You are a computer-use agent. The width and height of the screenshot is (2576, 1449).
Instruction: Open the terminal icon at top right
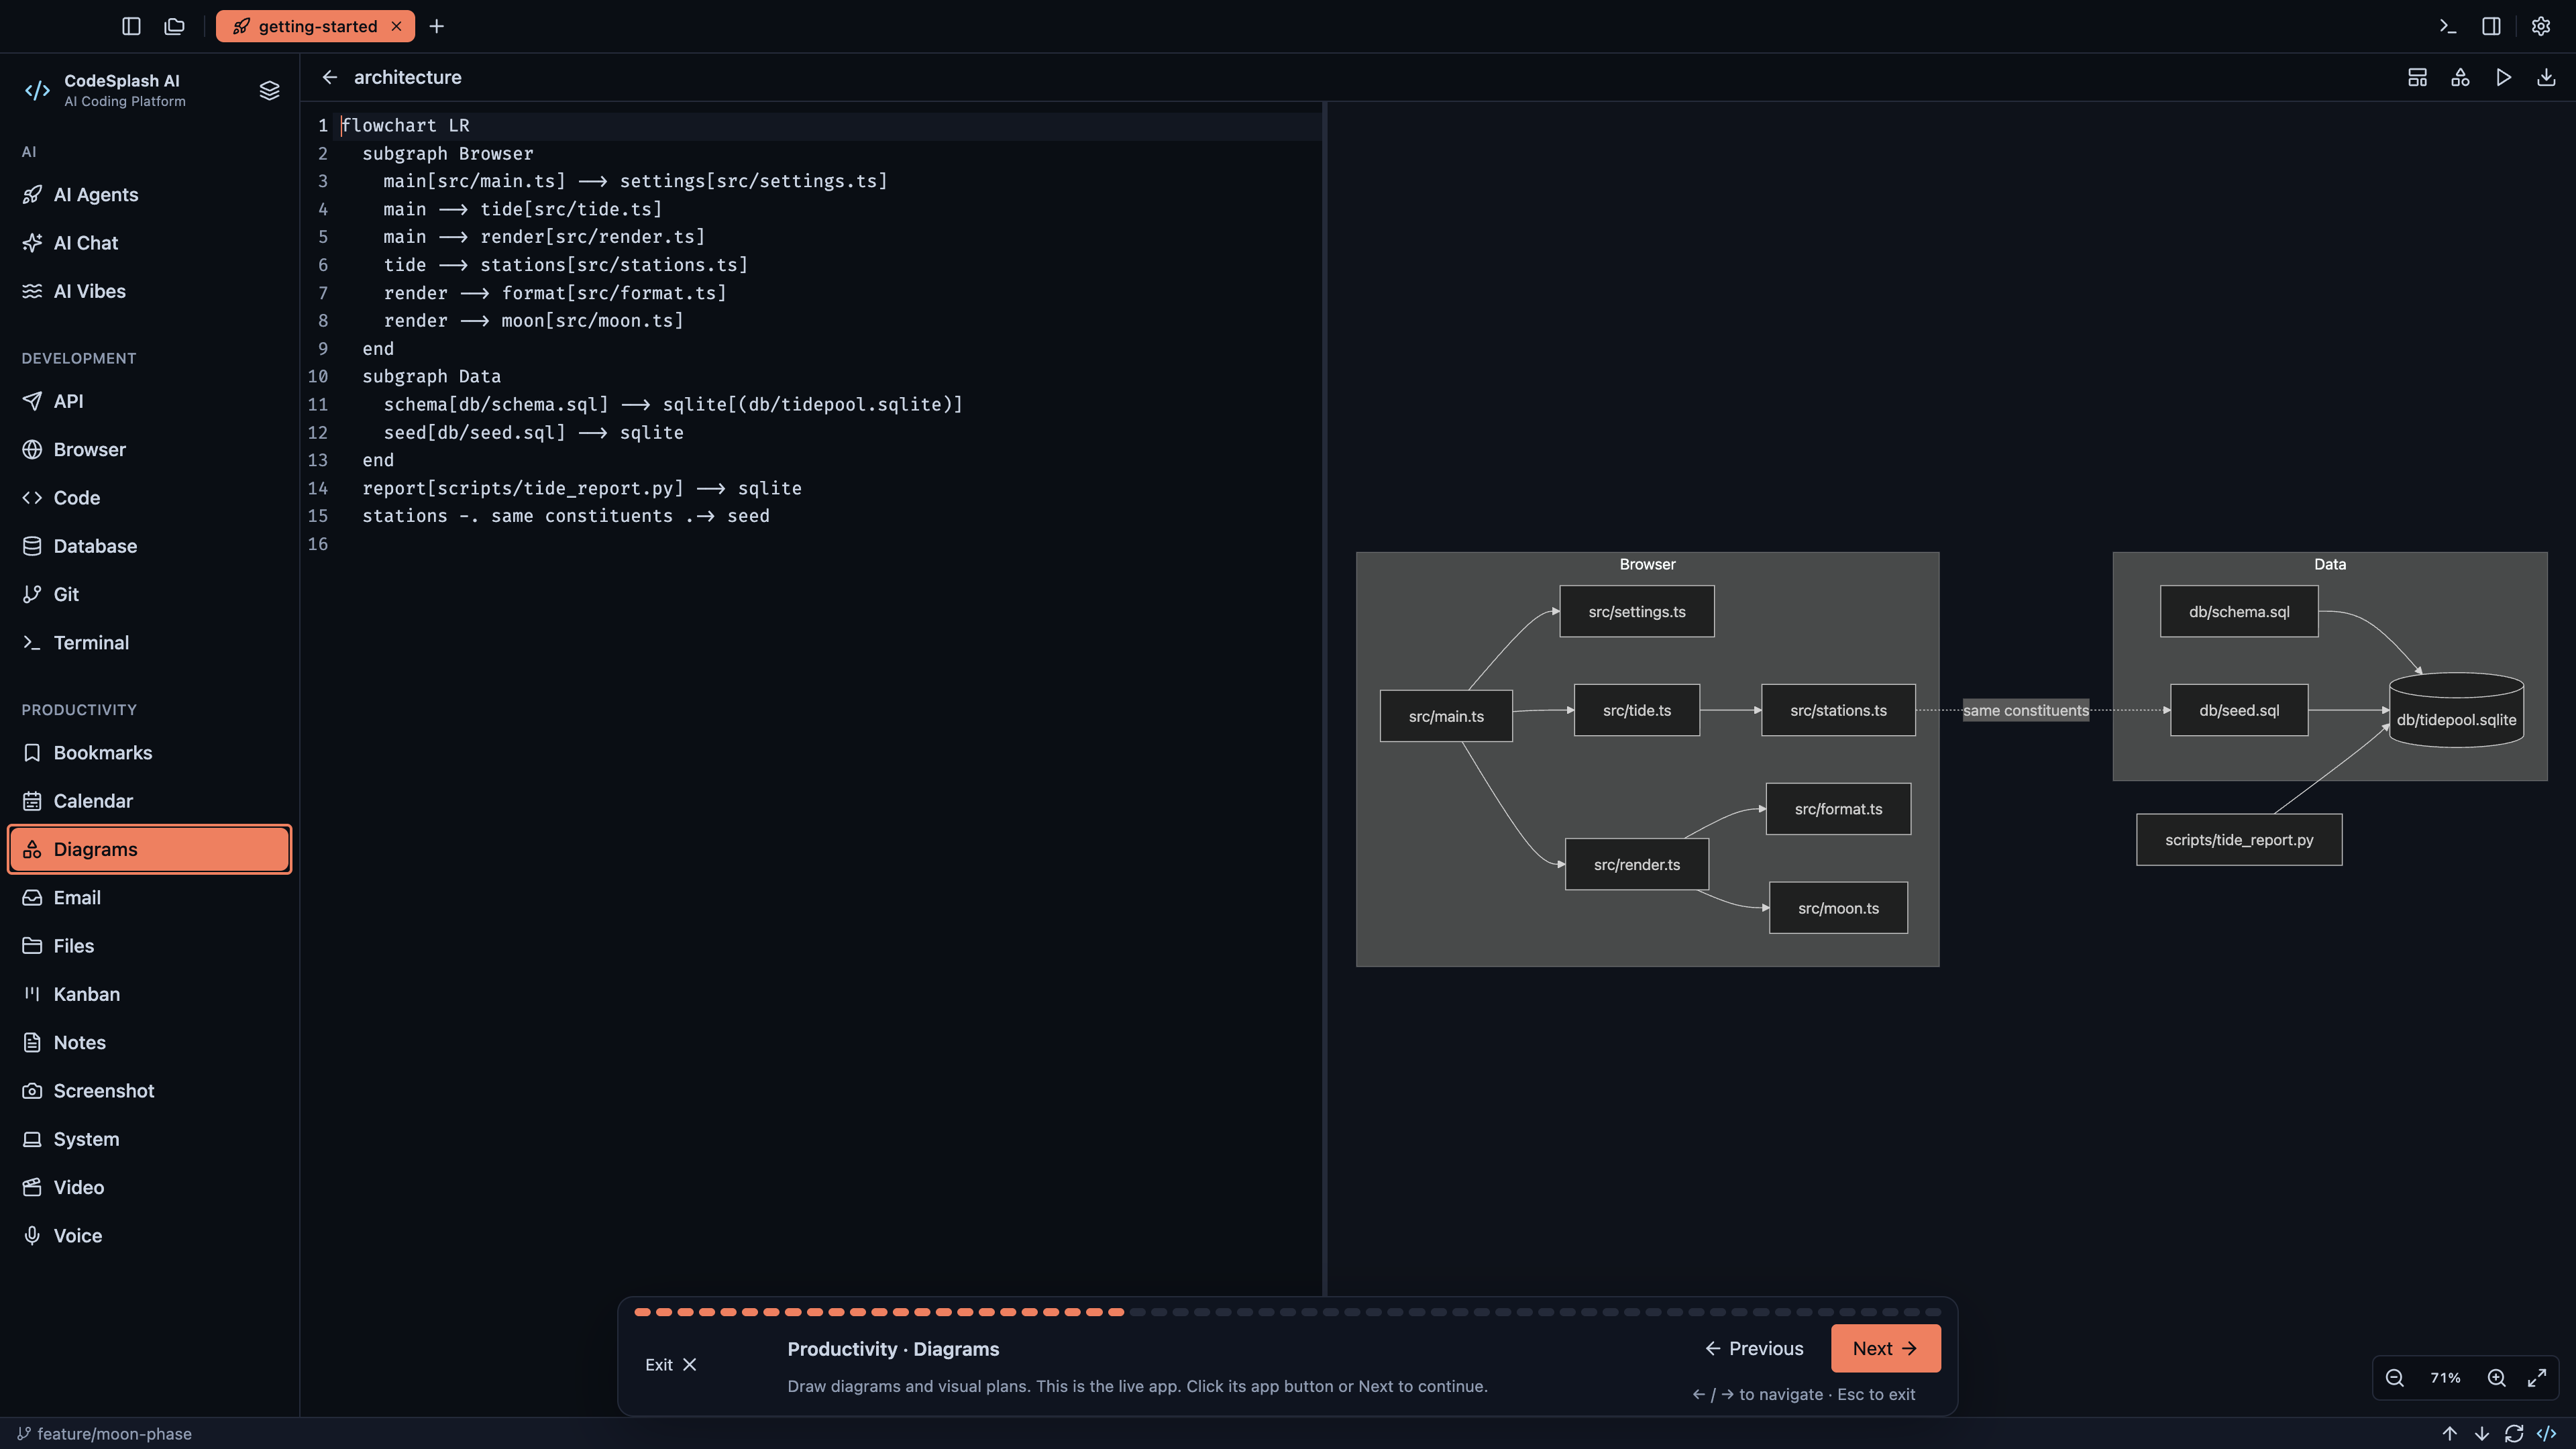pos(2448,26)
